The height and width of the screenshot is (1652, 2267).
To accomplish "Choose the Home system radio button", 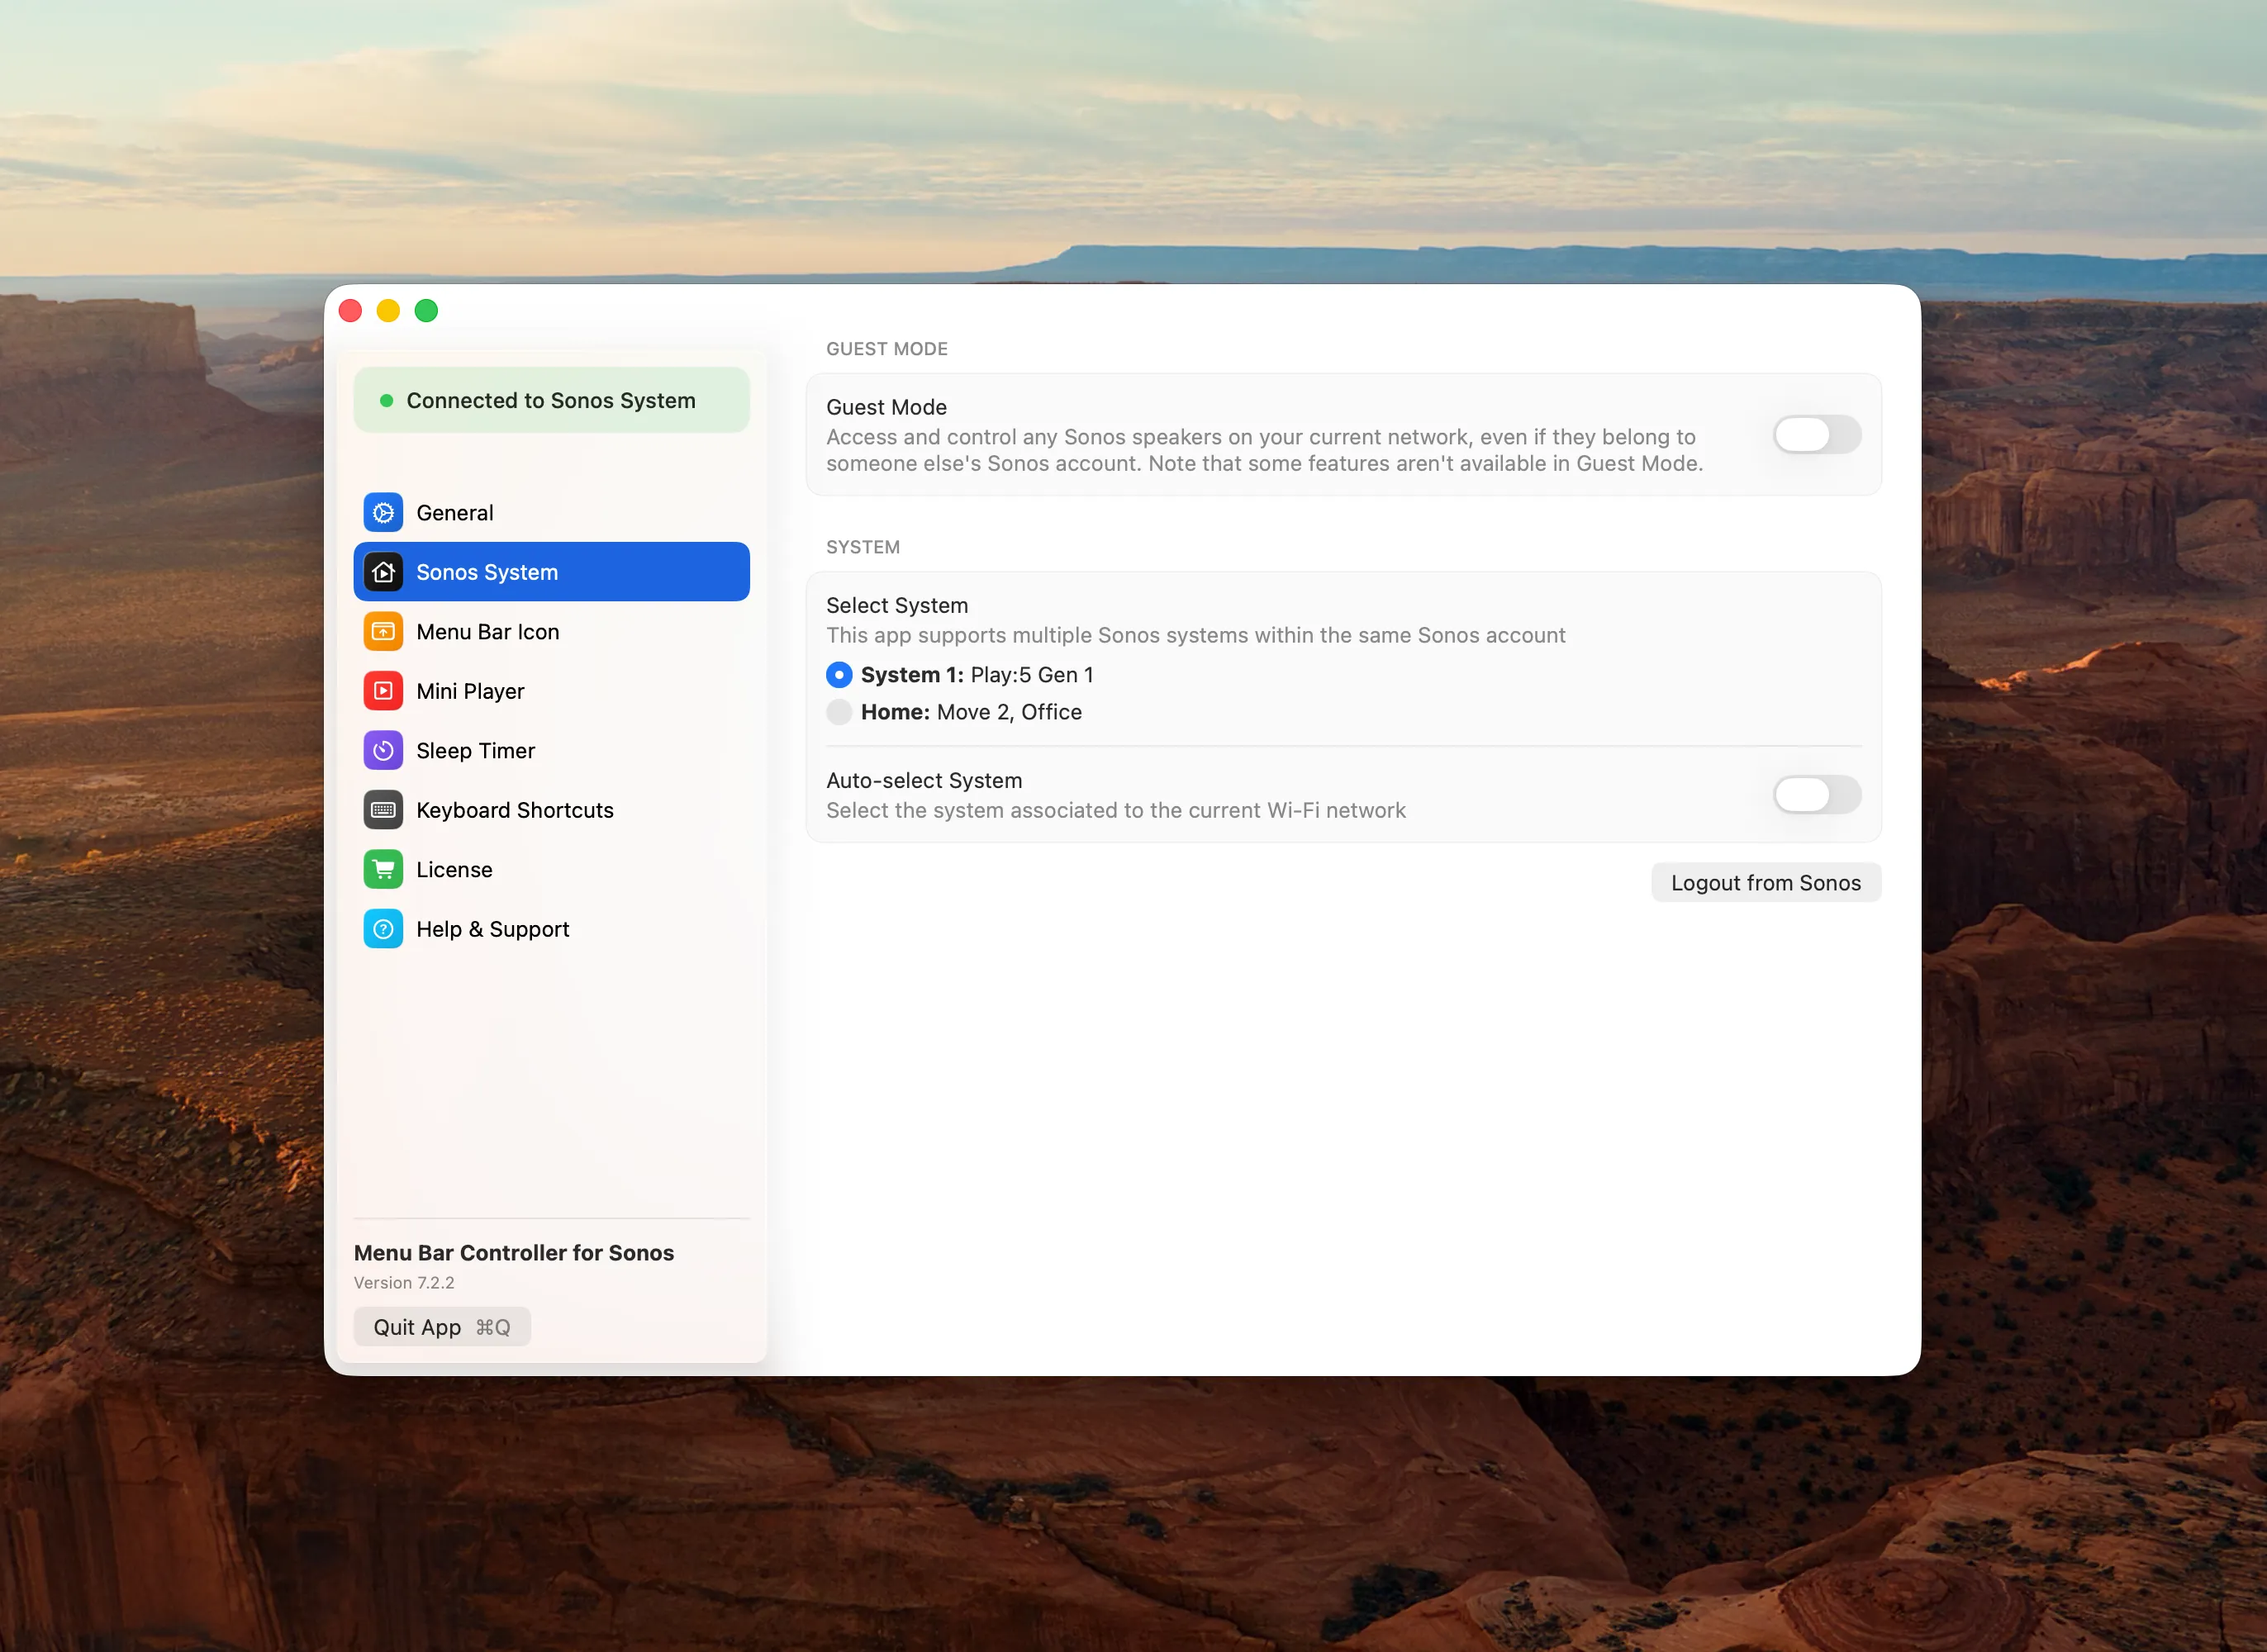I will (839, 712).
